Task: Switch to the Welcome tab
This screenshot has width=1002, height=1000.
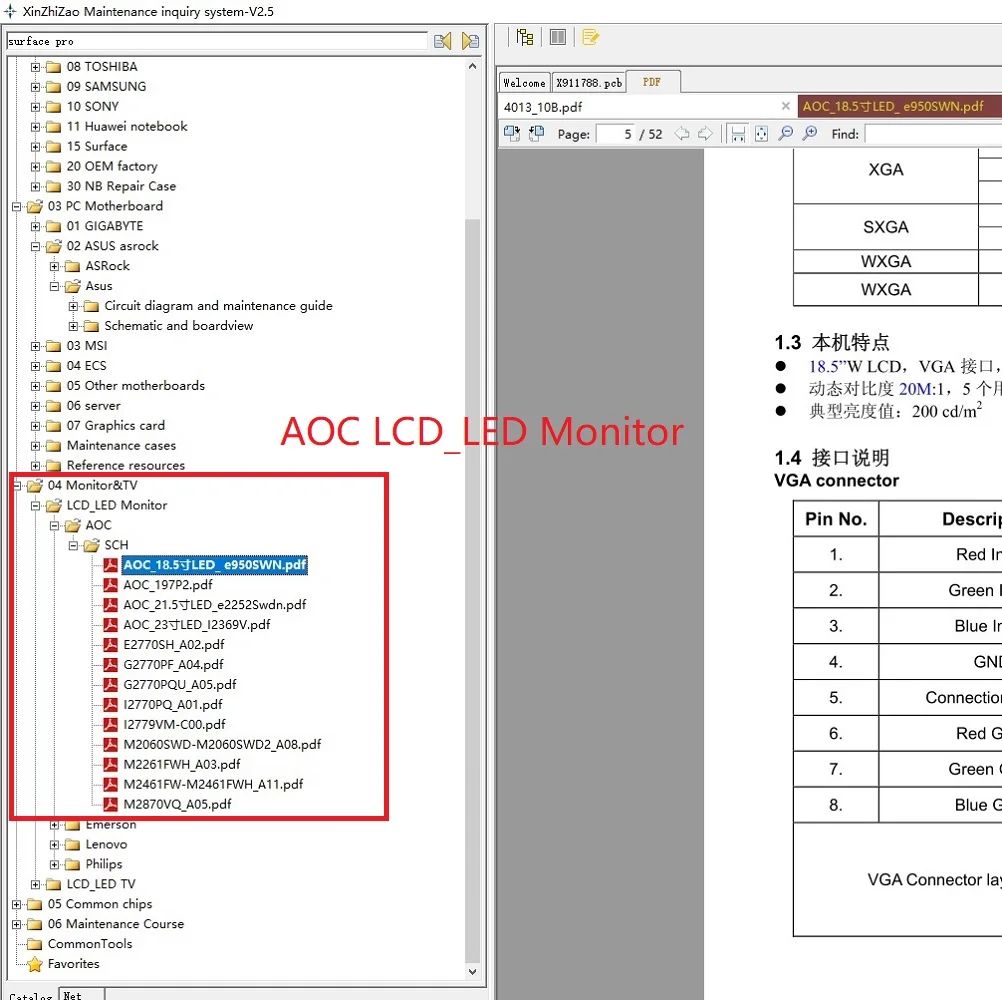Action: click(524, 83)
